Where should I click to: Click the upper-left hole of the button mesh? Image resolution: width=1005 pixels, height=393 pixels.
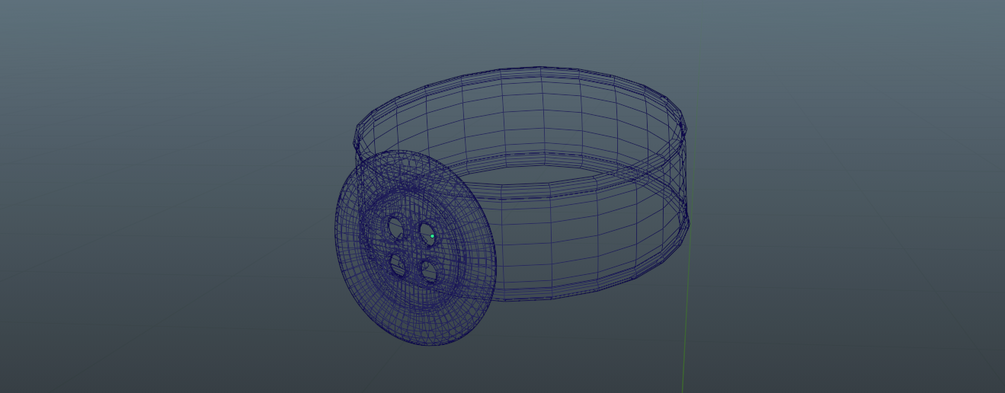coord(395,228)
